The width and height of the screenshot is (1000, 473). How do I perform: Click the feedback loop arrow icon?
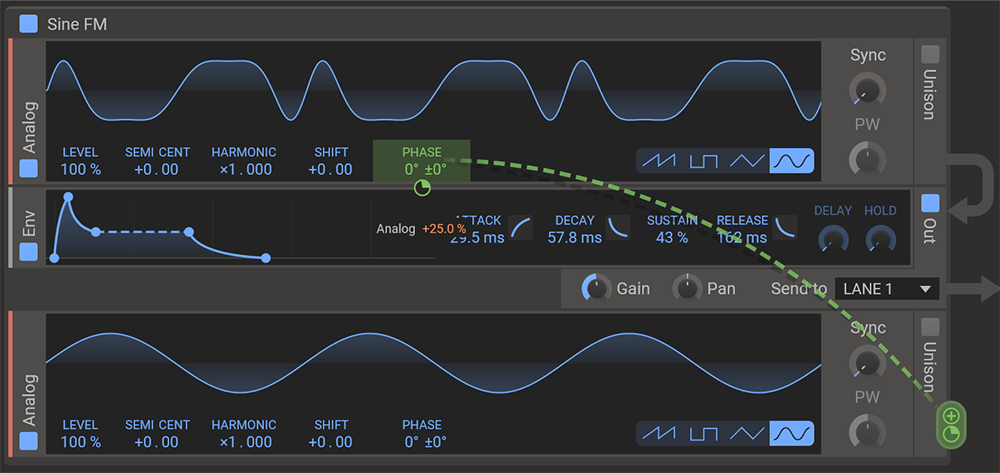(973, 189)
